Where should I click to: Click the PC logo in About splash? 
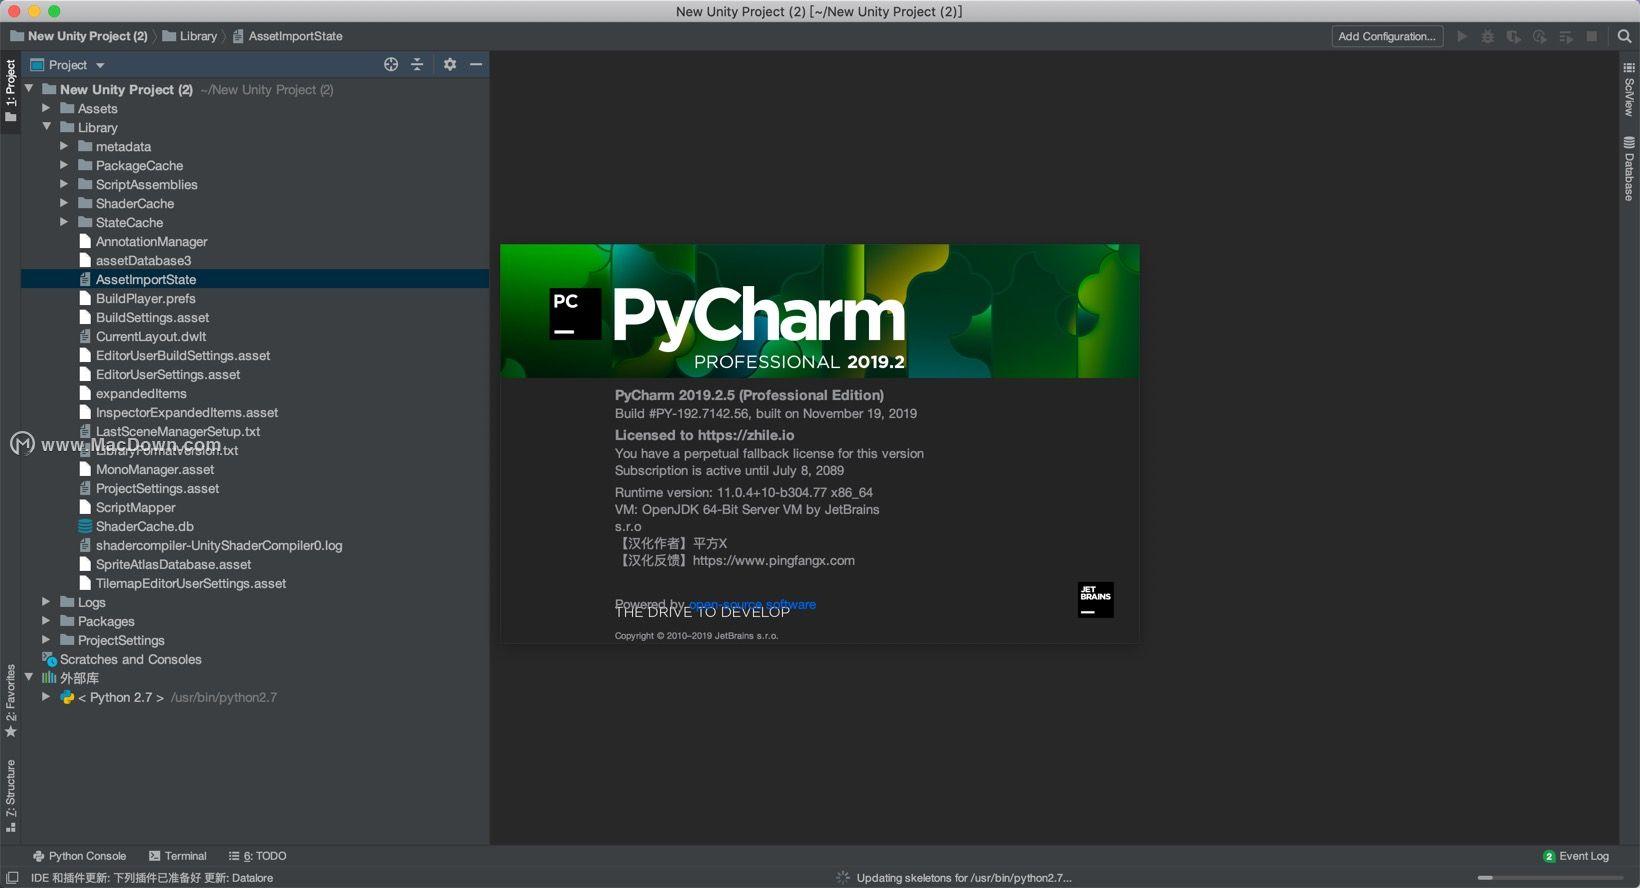pos(575,314)
